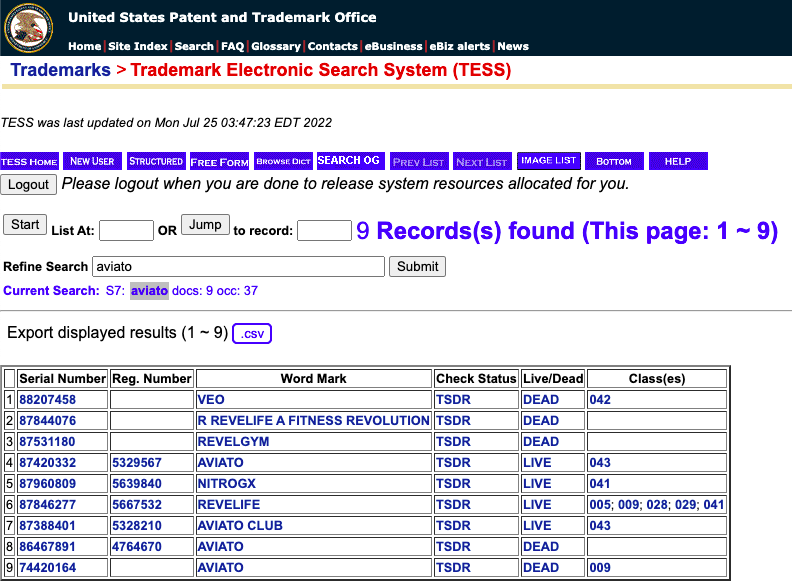Click class 042 in VEO row
Viewport: 792px width, 587px height.
coord(600,400)
